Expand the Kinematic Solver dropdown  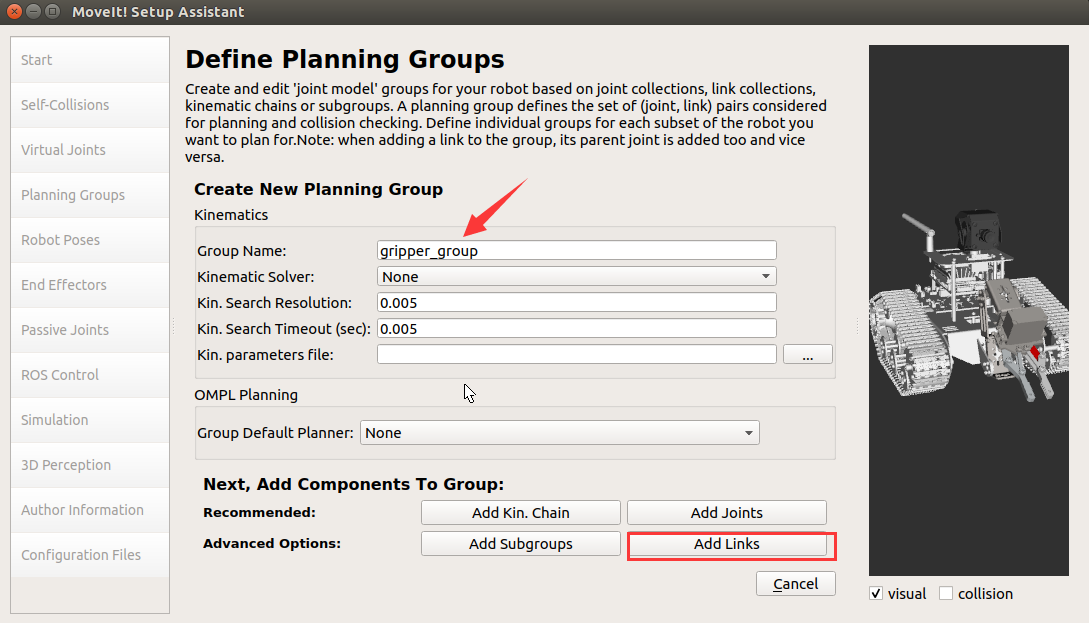point(576,276)
